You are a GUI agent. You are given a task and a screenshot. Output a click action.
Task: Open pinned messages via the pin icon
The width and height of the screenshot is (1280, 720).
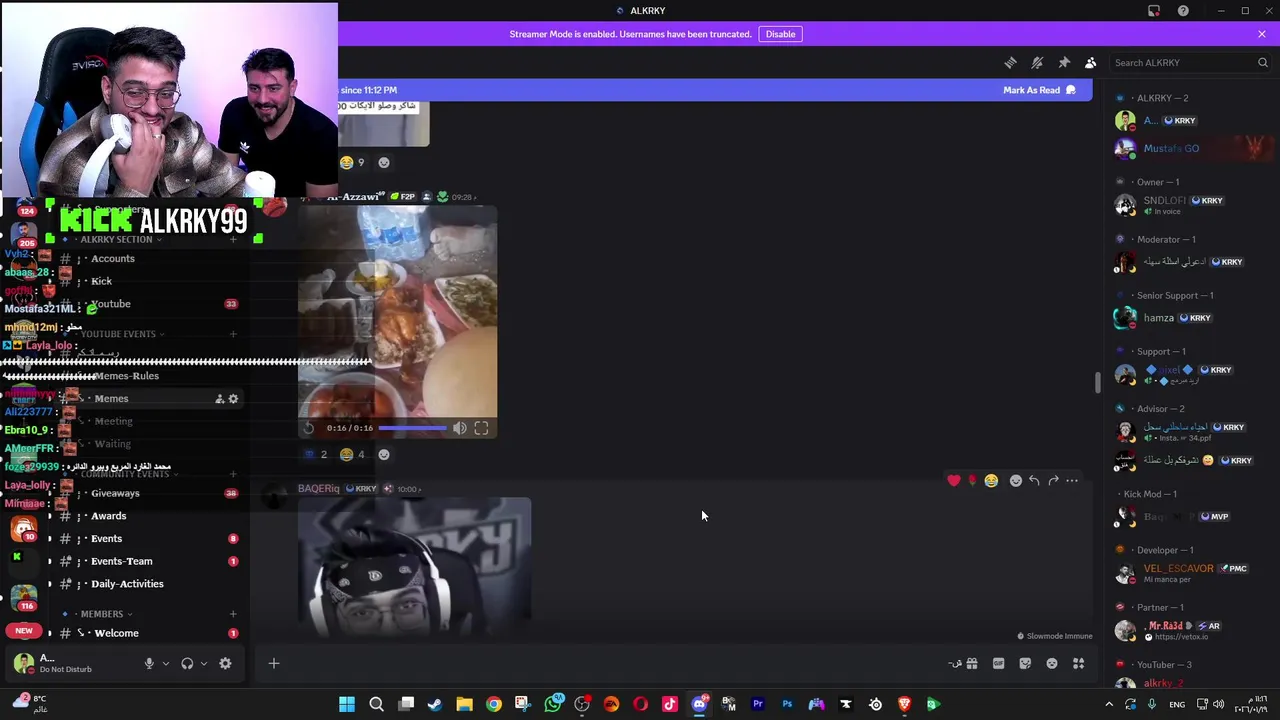[x=1064, y=62]
